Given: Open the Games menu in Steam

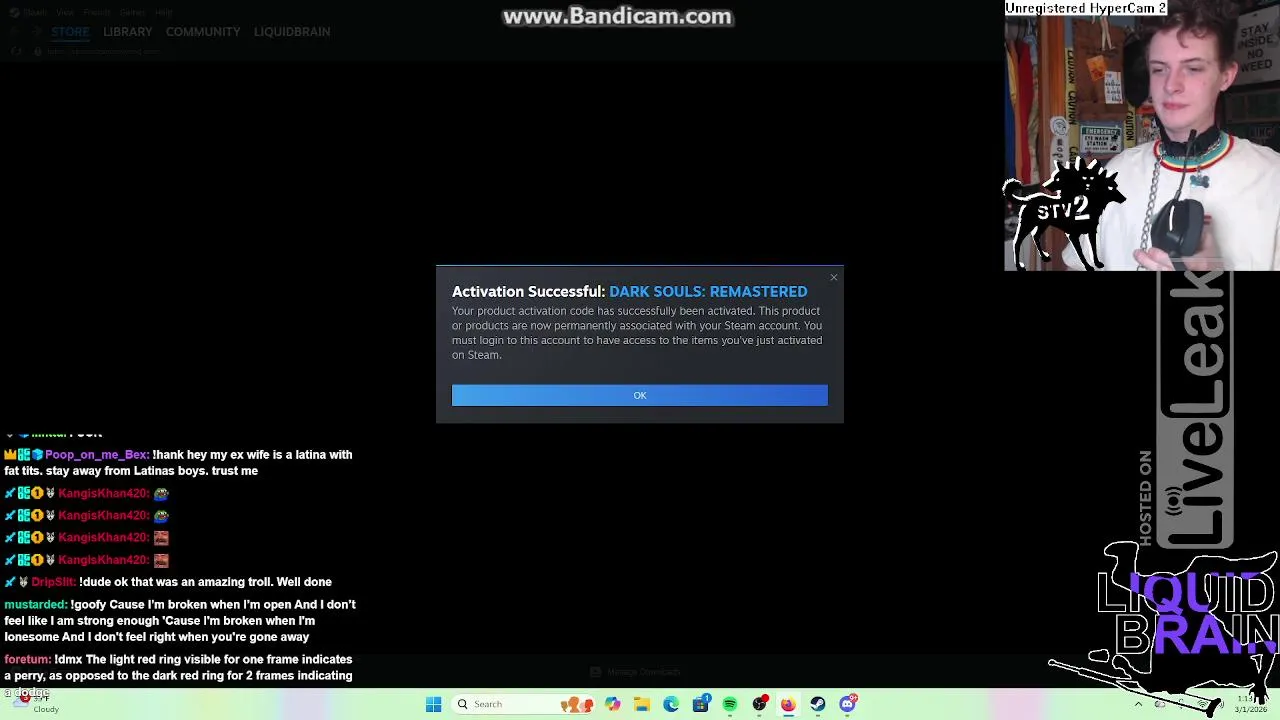Looking at the screenshot, I should (132, 12).
